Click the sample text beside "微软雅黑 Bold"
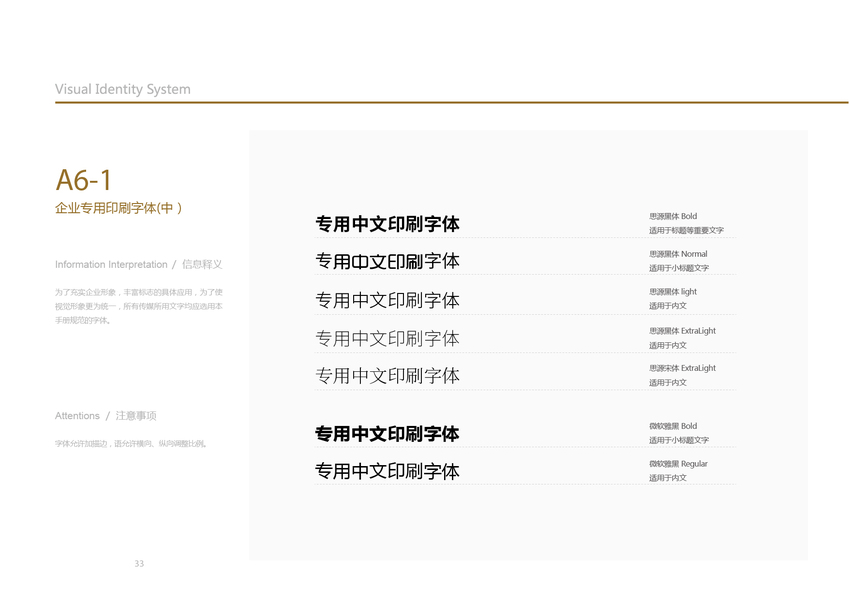This screenshot has width=849, height=600. (387, 433)
